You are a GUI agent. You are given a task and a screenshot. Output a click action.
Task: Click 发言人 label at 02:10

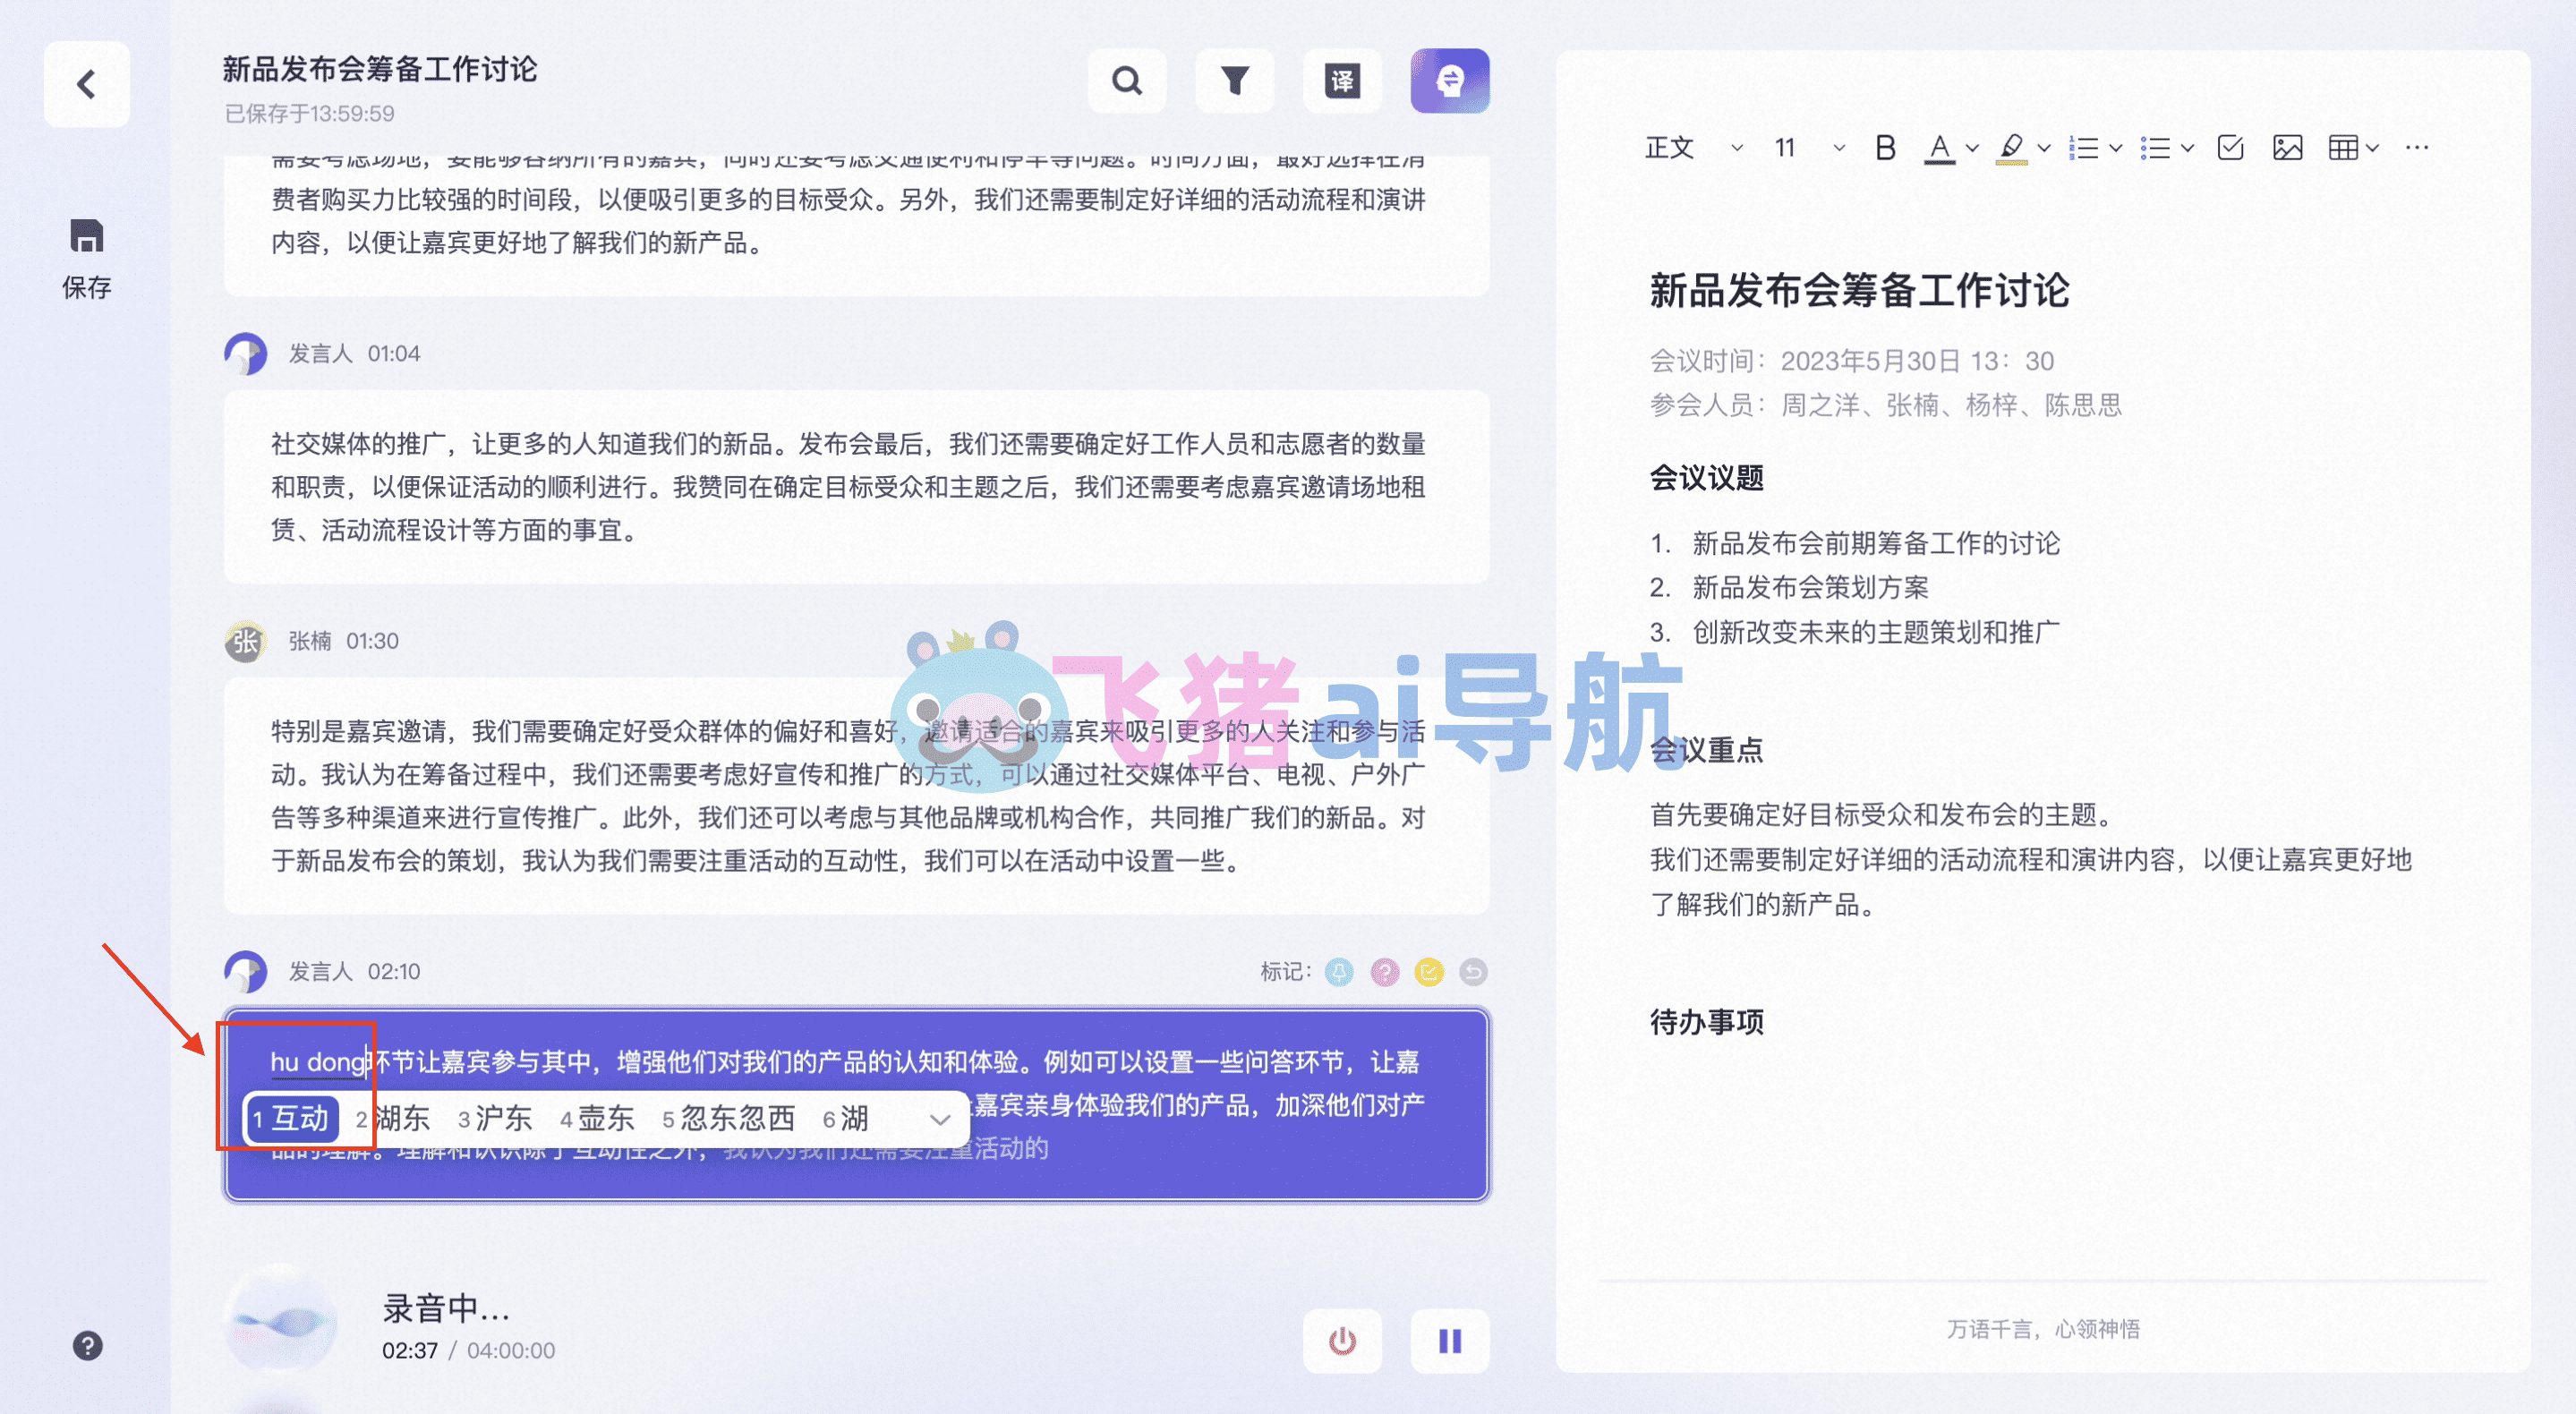tap(321, 971)
